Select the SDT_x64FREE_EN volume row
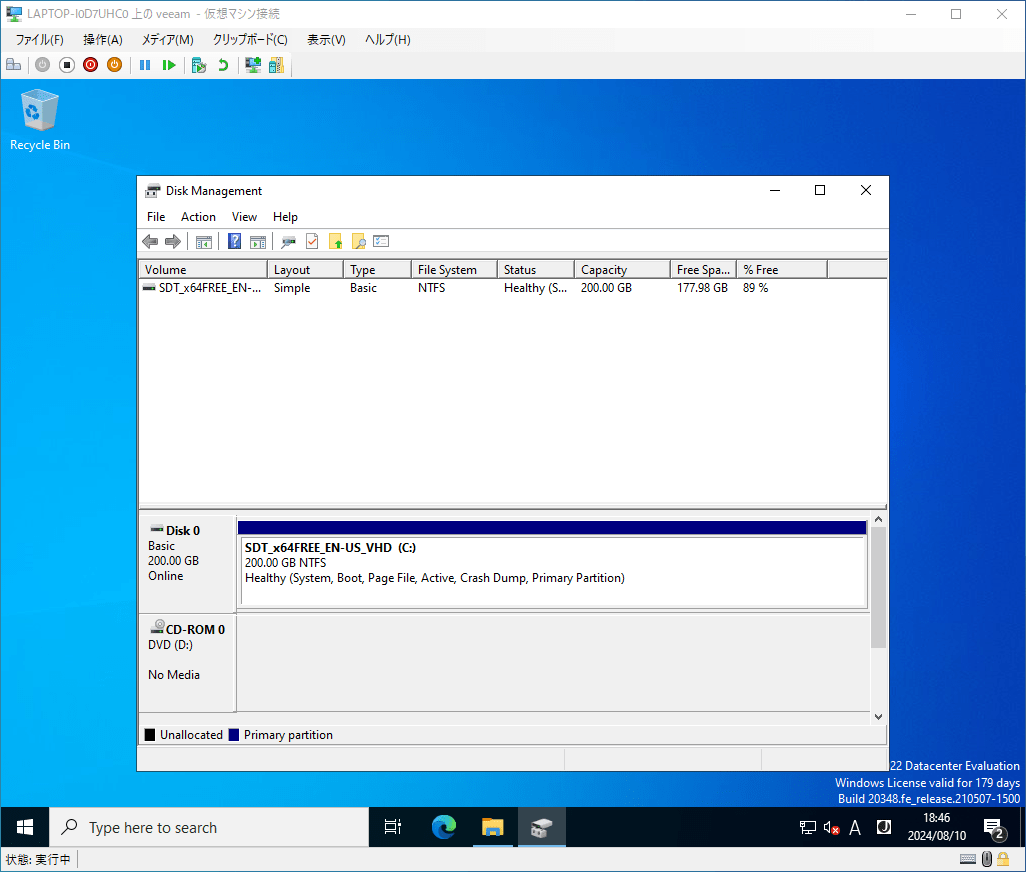The height and width of the screenshot is (872, 1026). (512, 288)
